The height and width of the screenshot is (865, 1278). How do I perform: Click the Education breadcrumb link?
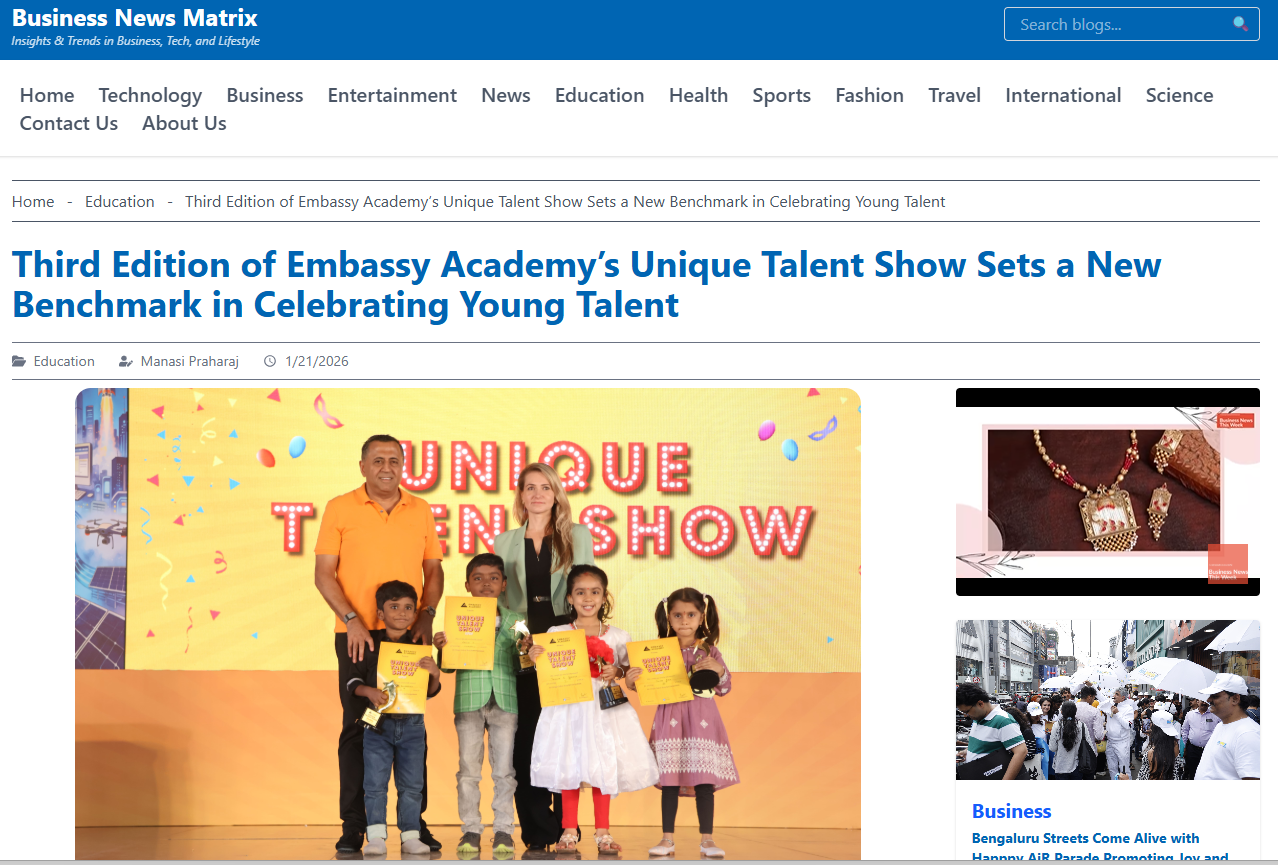point(120,201)
